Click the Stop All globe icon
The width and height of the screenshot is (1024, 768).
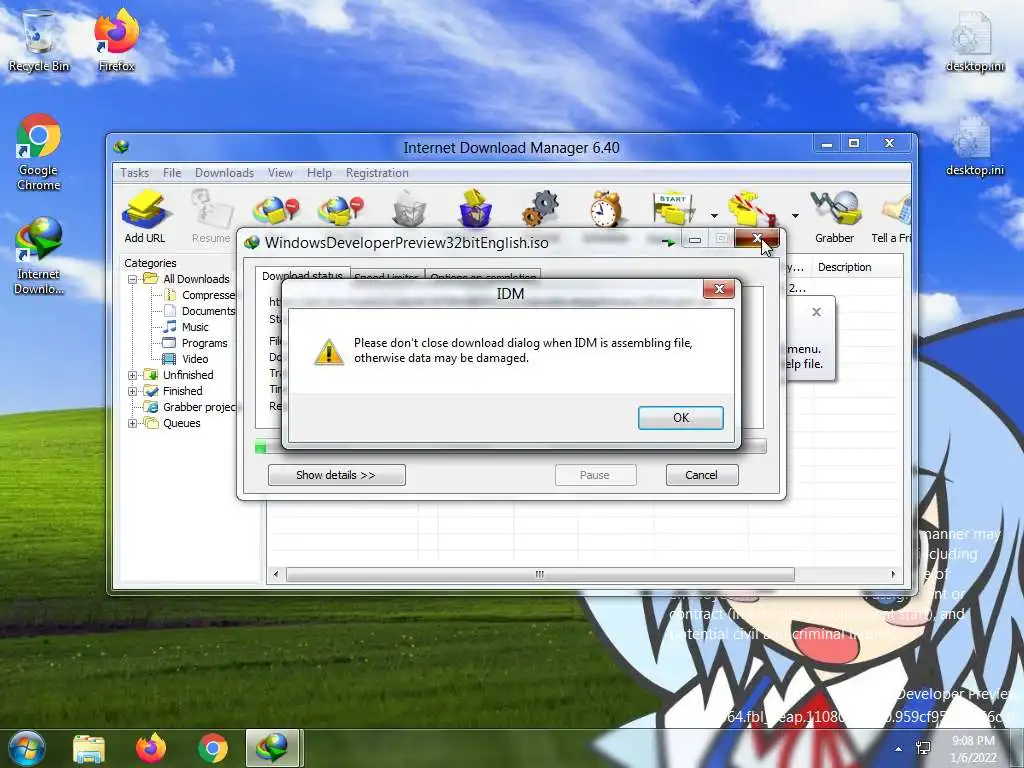coord(340,210)
